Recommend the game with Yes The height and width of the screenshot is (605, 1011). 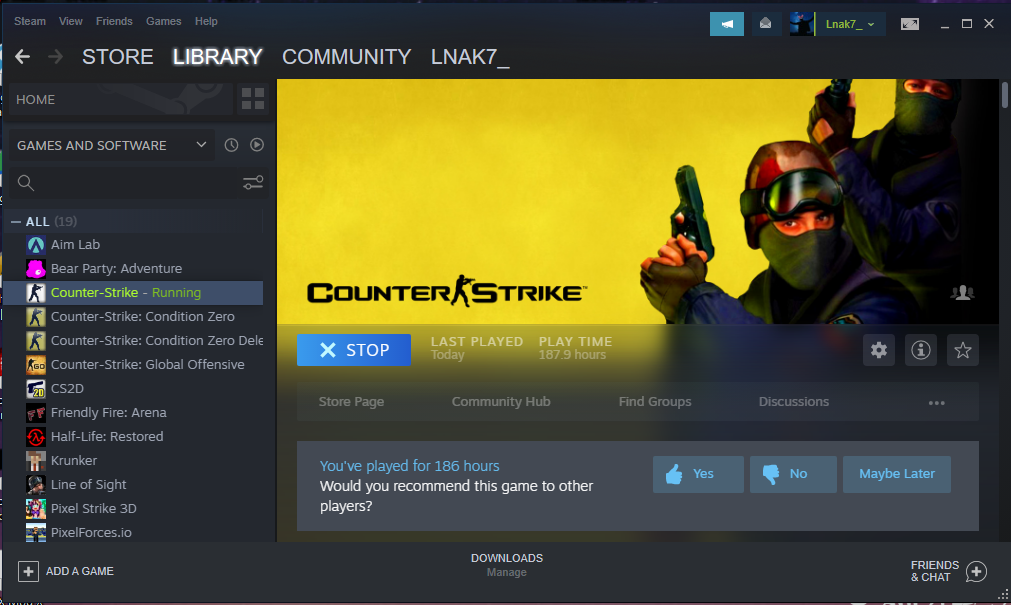[x=698, y=474]
